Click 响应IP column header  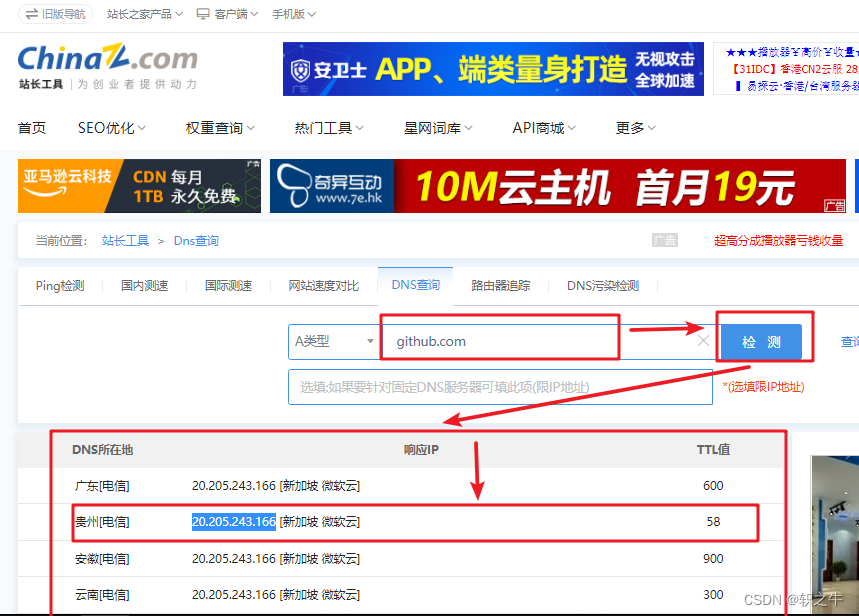click(421, 450)
